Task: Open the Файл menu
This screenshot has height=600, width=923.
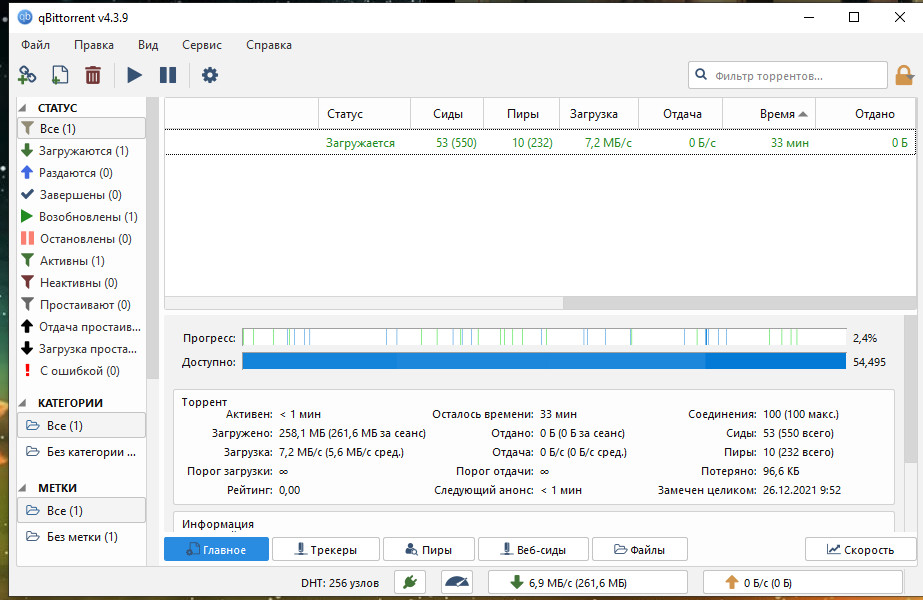Action: 35,45
